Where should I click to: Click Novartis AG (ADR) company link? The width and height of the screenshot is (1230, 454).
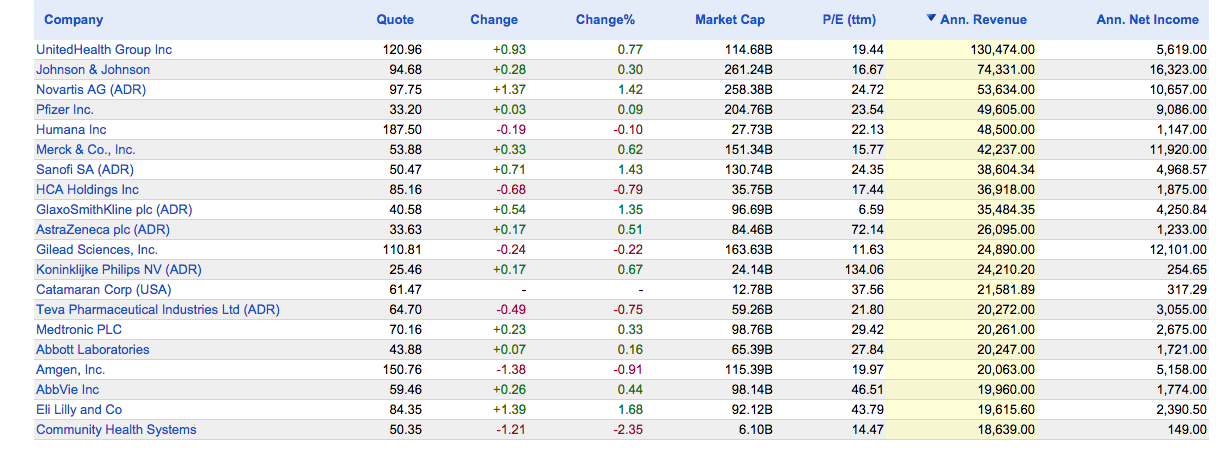(91, 90)
